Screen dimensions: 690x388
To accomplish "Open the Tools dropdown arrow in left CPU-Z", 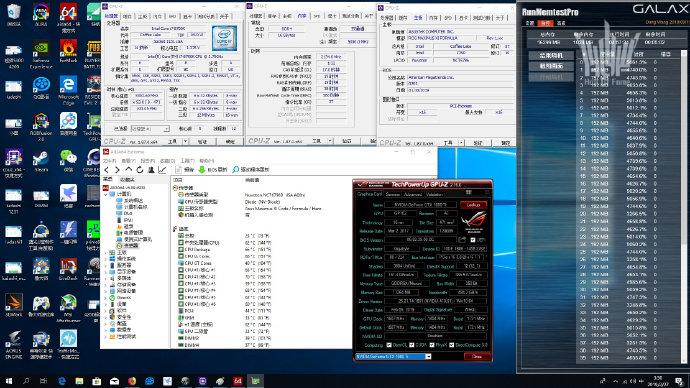I will (185, 142).
